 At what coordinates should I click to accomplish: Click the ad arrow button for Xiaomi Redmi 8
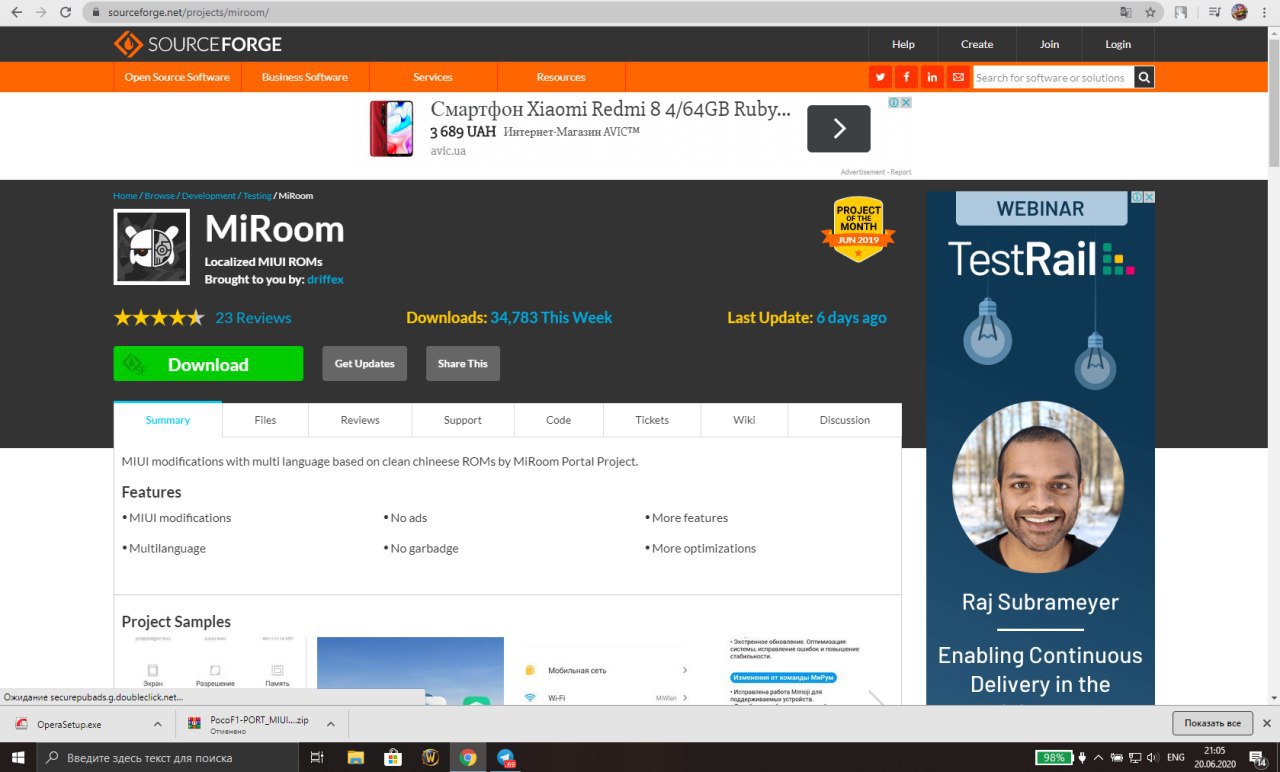[x=839, y=128]
